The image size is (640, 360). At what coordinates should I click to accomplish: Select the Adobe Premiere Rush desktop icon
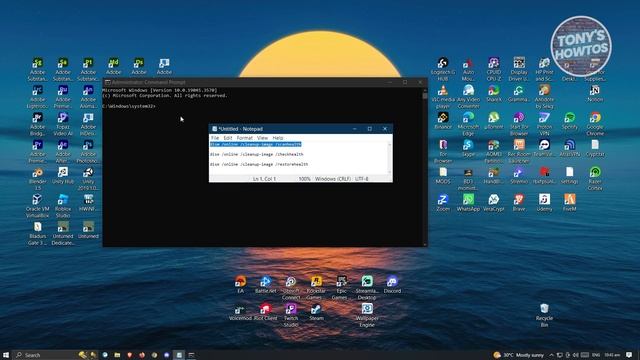[63, 96]
